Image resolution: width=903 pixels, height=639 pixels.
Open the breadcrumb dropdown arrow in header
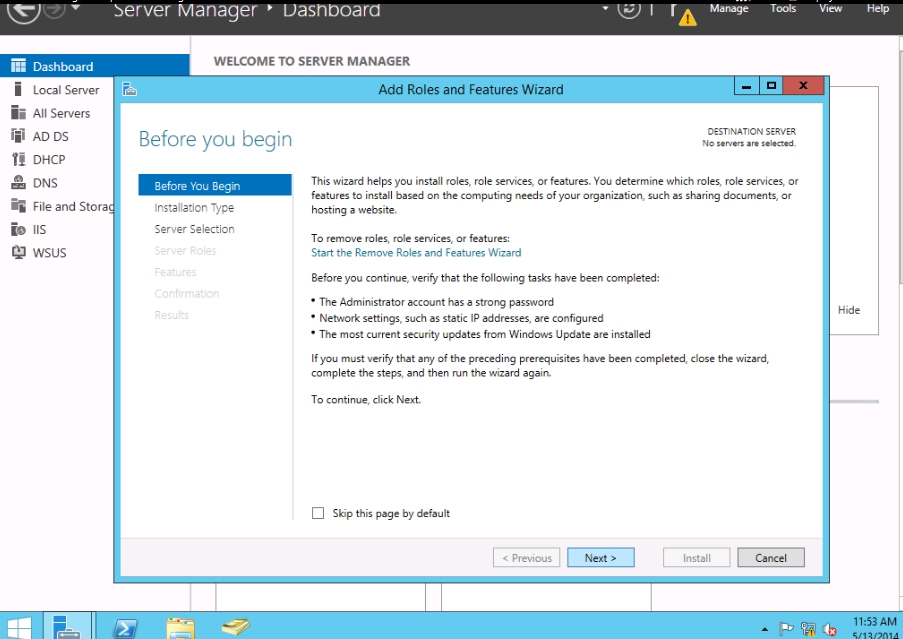click(605, 9)
